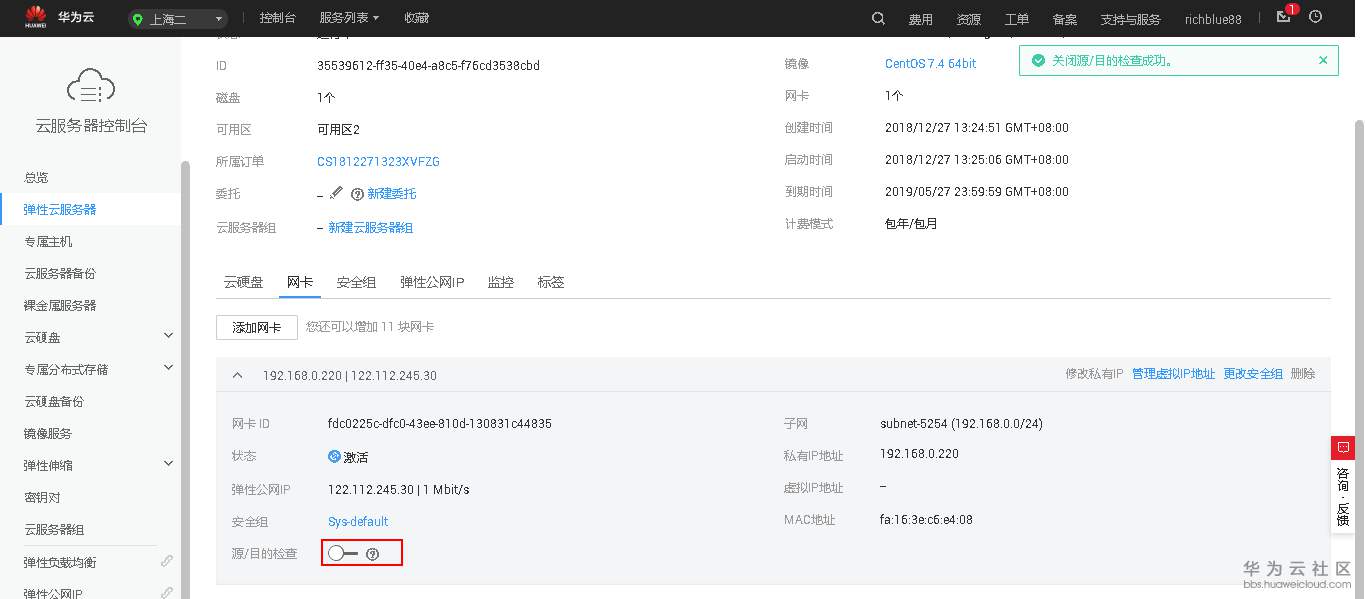Open the 标签 tab
This screenshot has width=1365, height=599.
point(551,282)
